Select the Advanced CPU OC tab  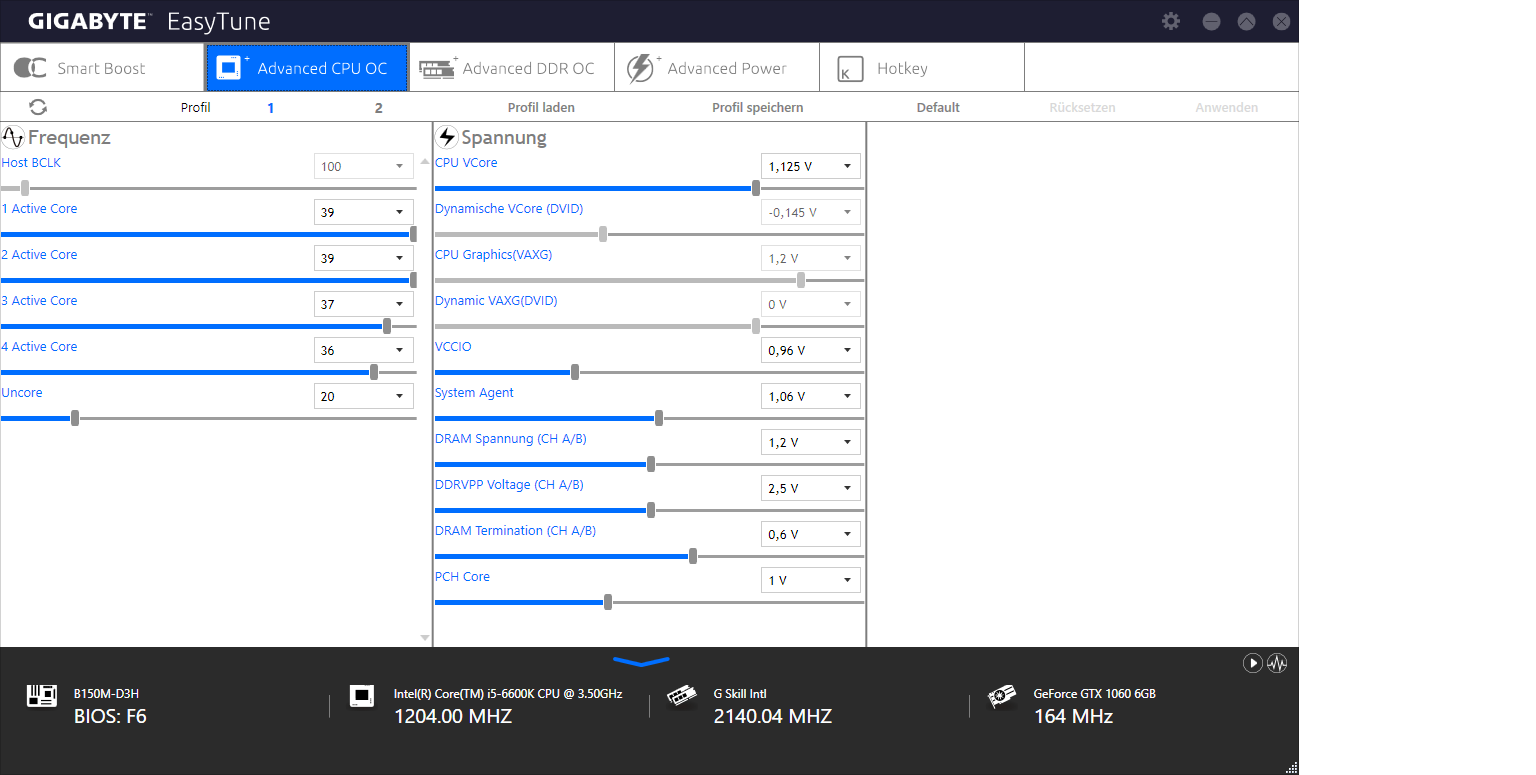pyautogui.click(x=307, y=68)
